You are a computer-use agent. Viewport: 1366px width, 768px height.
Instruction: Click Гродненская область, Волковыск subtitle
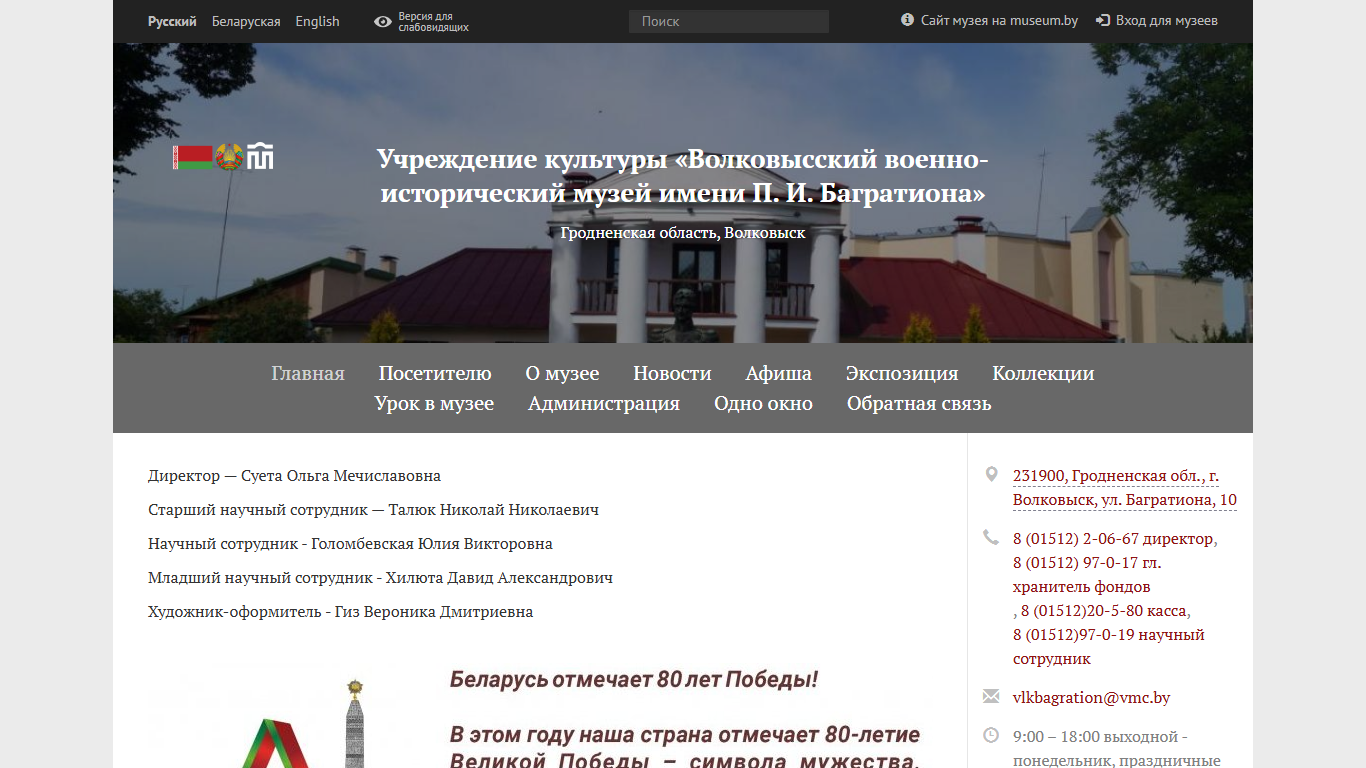tap(683, 232)
